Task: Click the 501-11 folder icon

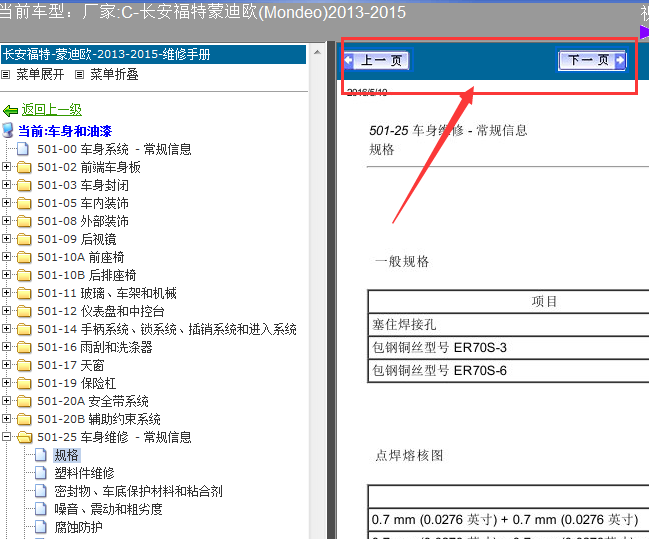Action: (x=24, y=293)
